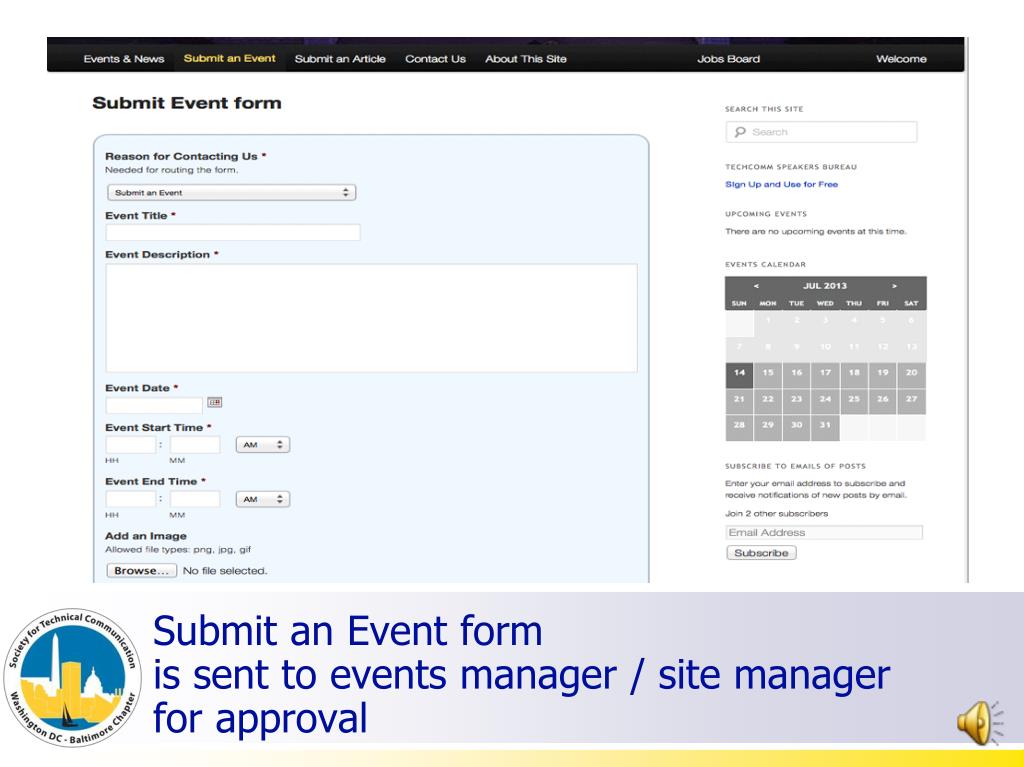Click 'JUL 2013' calendar month title

click(x=825, y=286)
